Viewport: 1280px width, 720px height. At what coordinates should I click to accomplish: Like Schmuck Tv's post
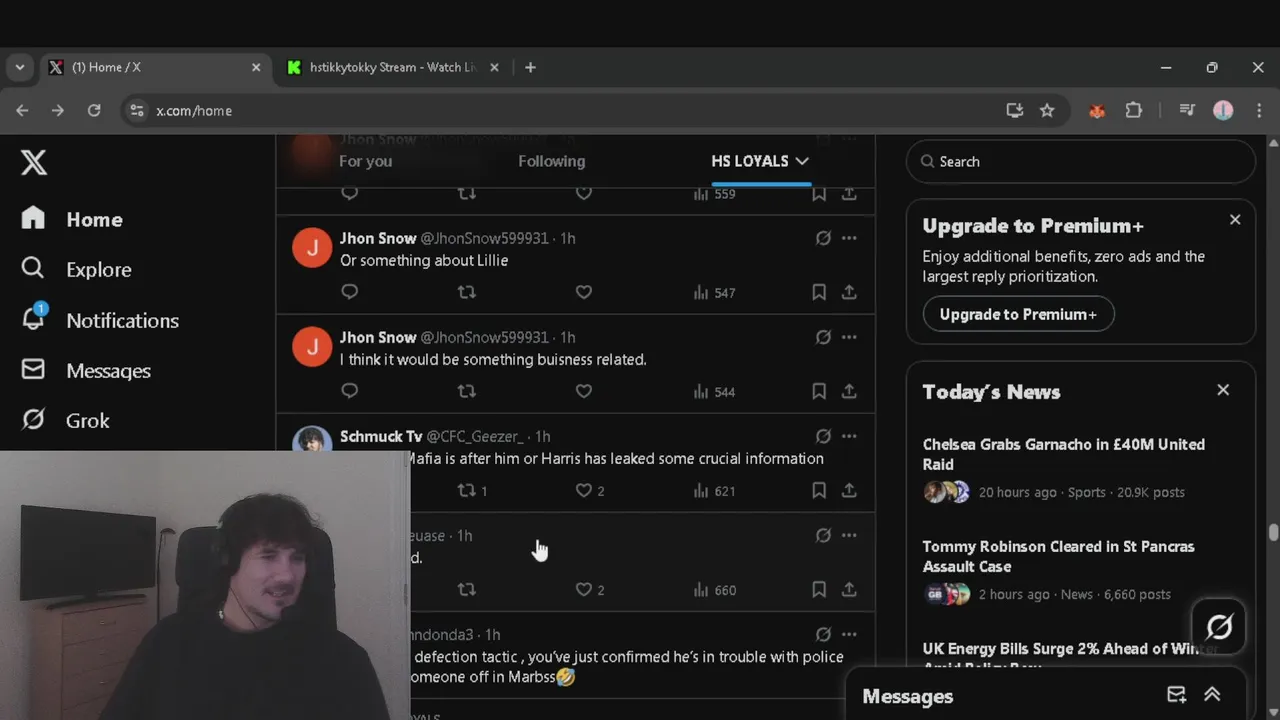click(590, 490)
